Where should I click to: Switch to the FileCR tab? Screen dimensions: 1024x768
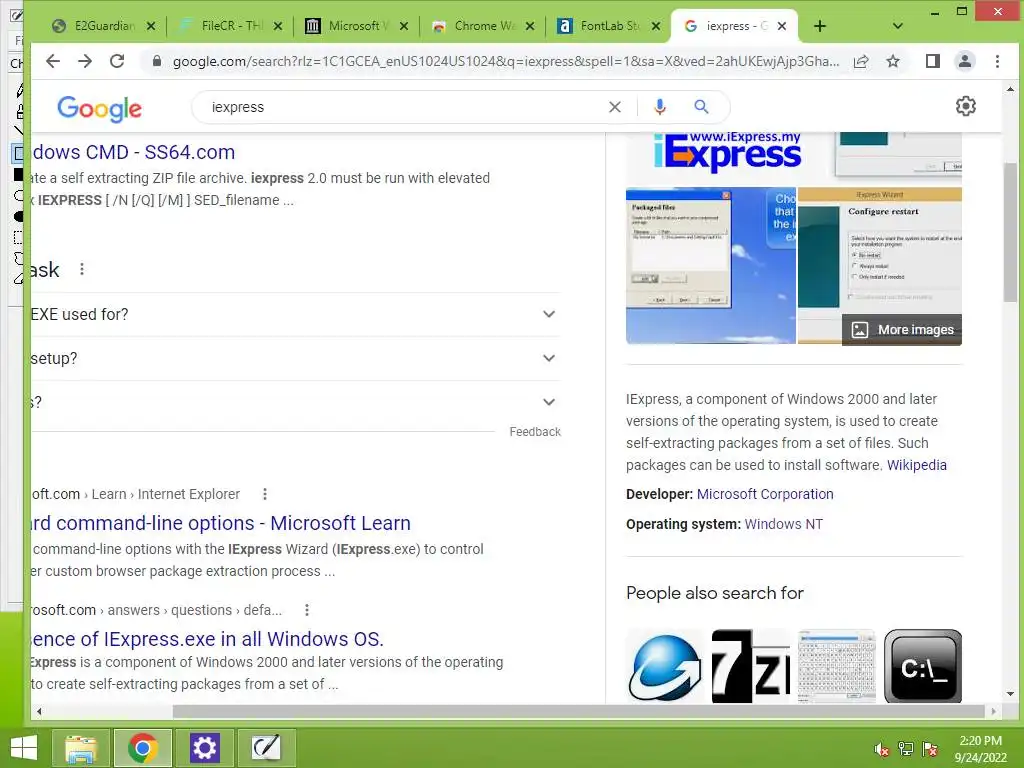point(232,26)
